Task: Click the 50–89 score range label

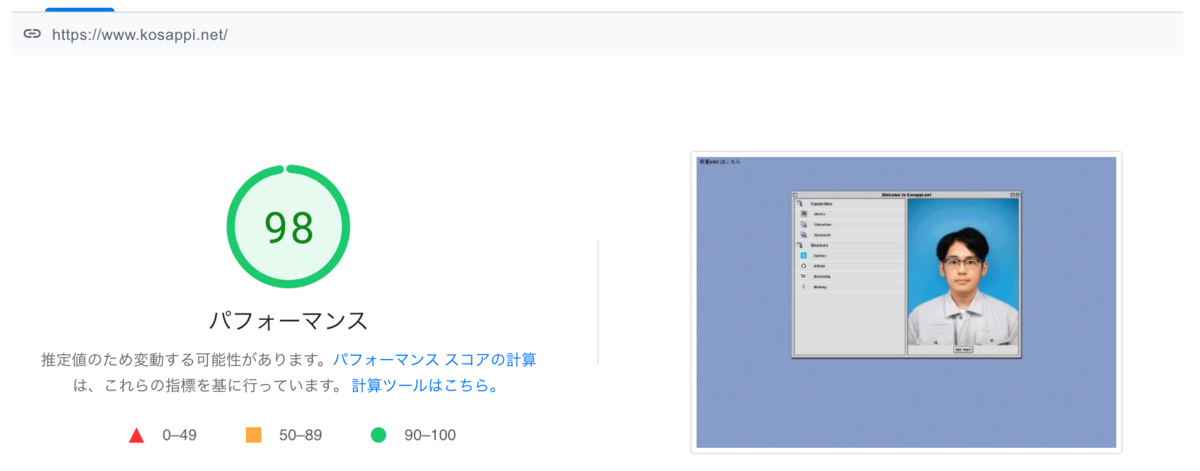Action: click(x=300, y=435)
